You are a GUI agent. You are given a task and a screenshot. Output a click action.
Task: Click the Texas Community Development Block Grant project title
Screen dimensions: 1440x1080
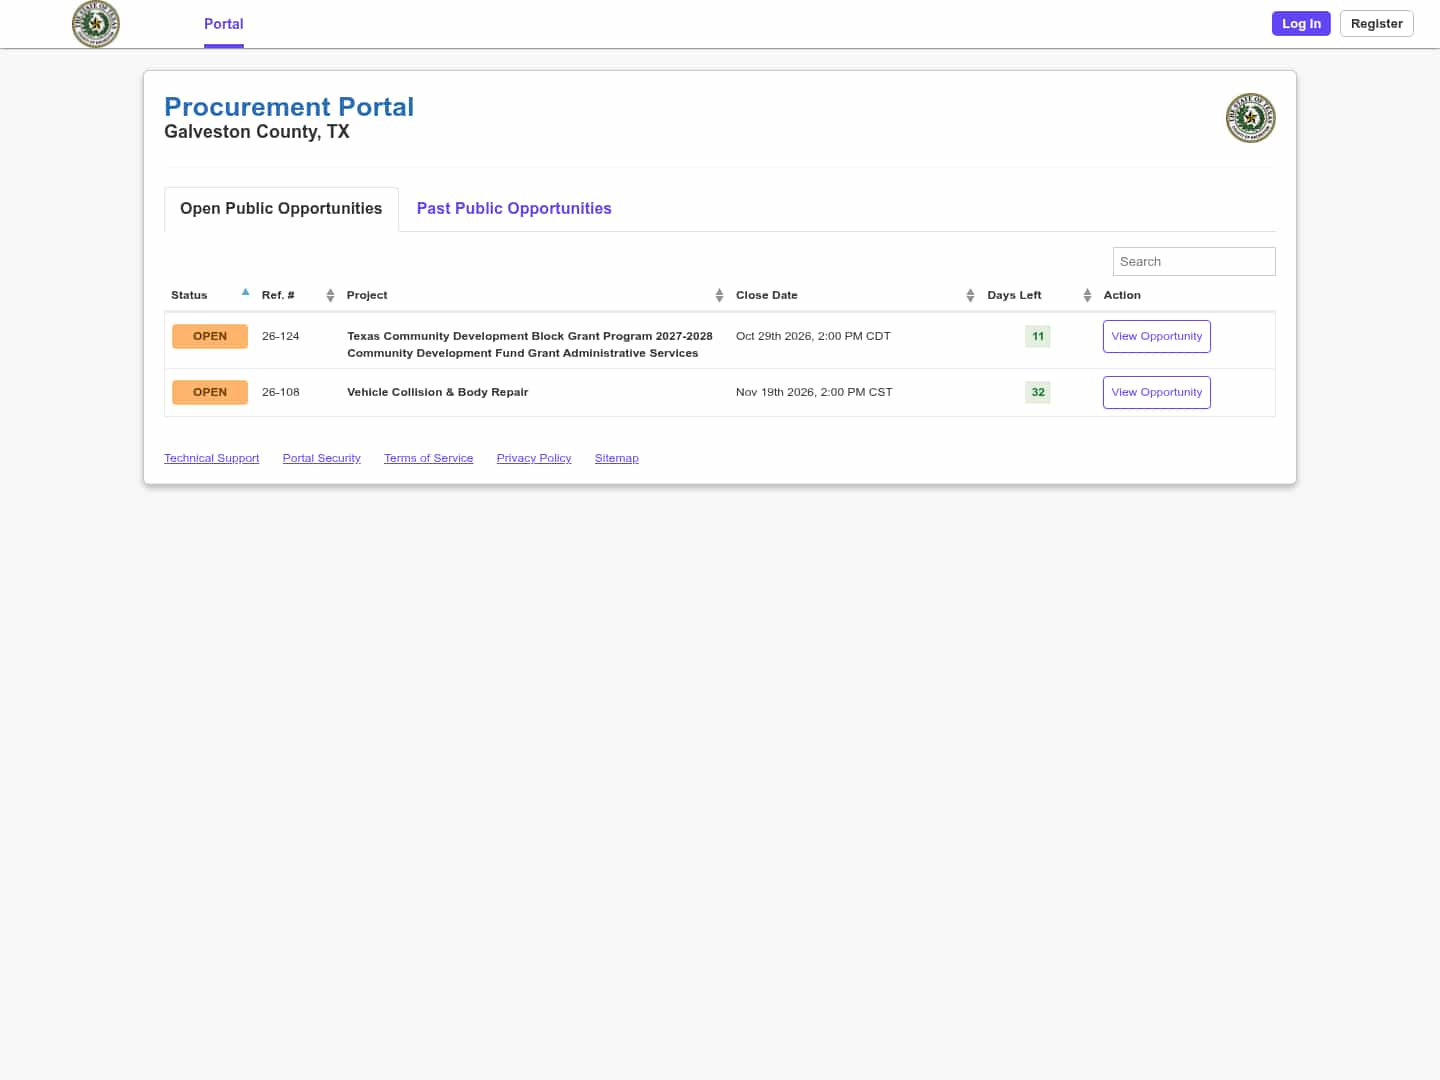pos(530,345)
